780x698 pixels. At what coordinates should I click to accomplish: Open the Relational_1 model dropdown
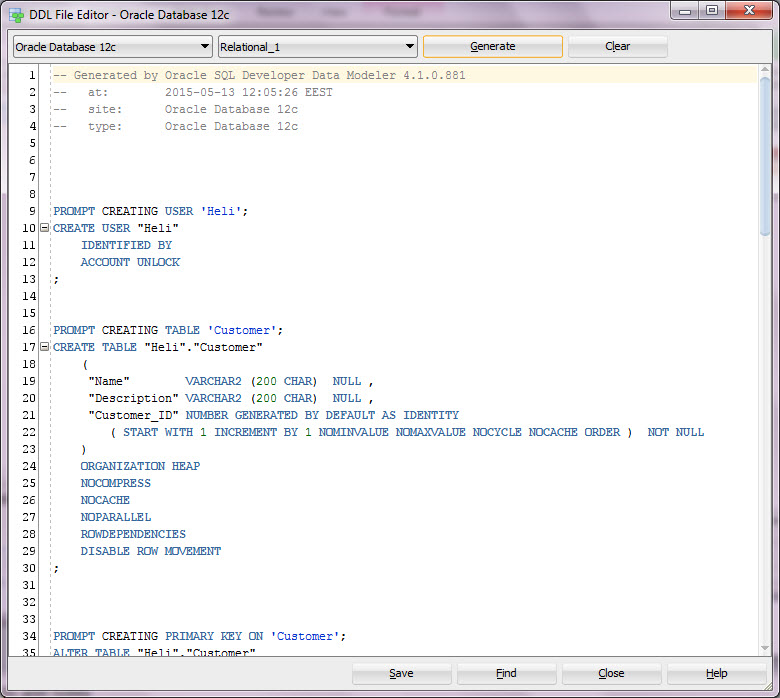pyautogui.click(x=317, y=46)
